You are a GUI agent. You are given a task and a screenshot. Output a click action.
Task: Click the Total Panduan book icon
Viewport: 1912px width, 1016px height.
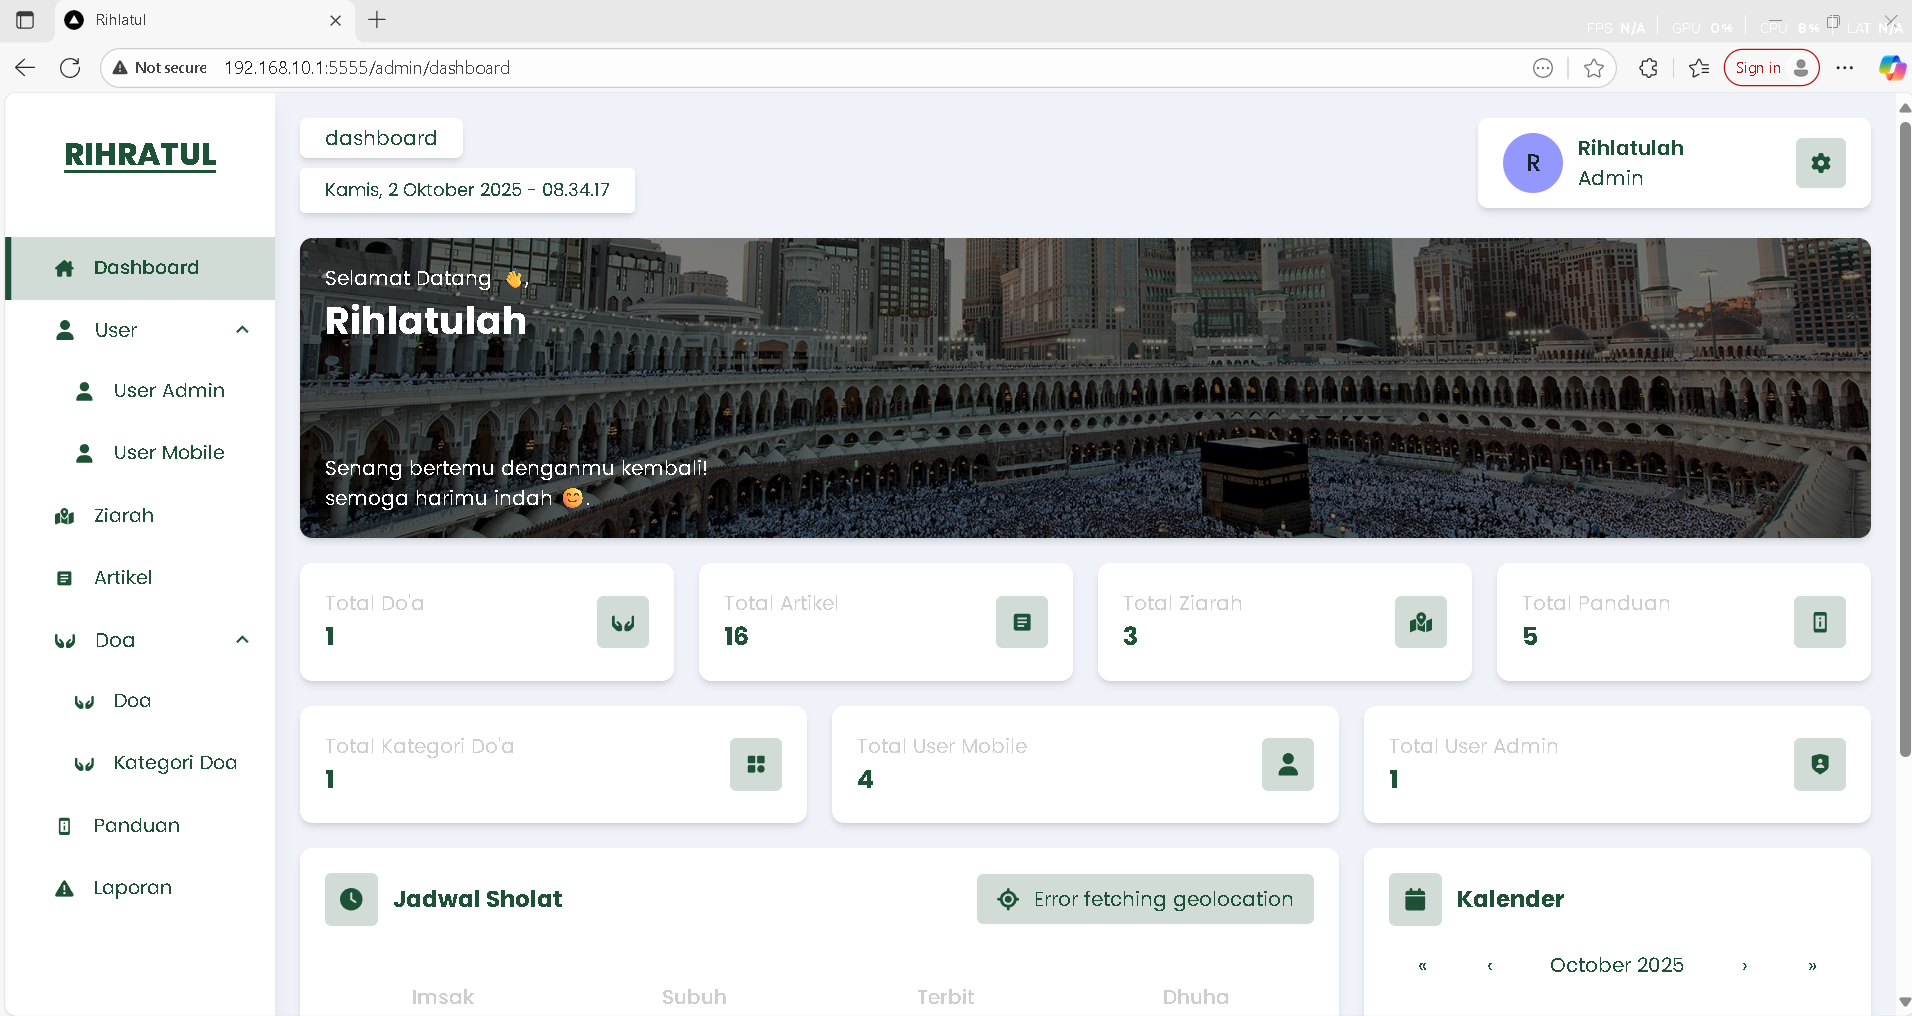tap(1819, 622)
